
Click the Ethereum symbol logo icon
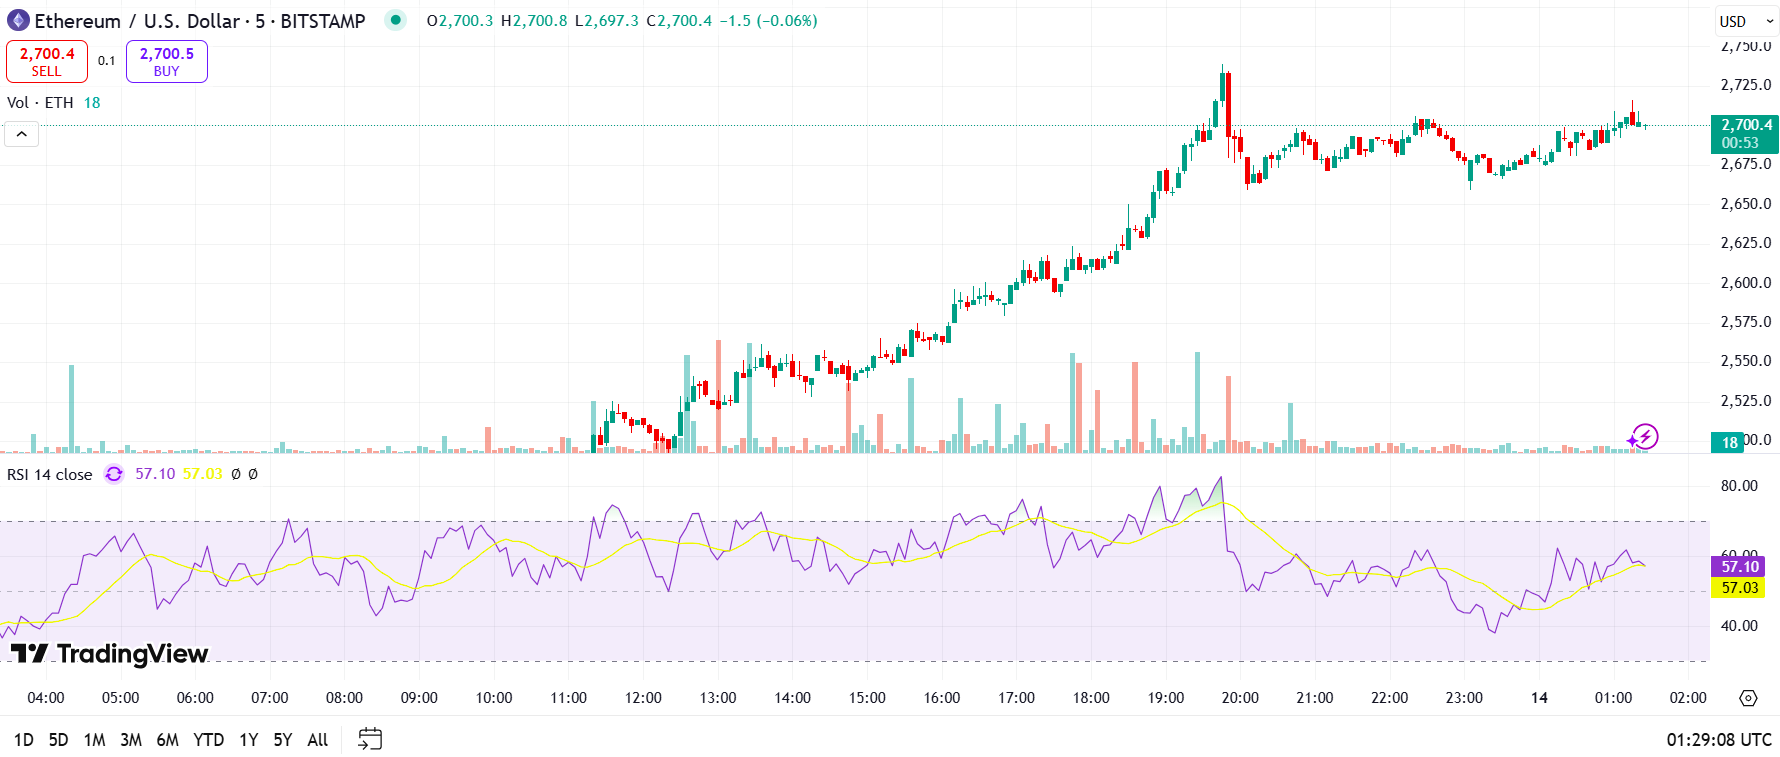coord(18,20)
